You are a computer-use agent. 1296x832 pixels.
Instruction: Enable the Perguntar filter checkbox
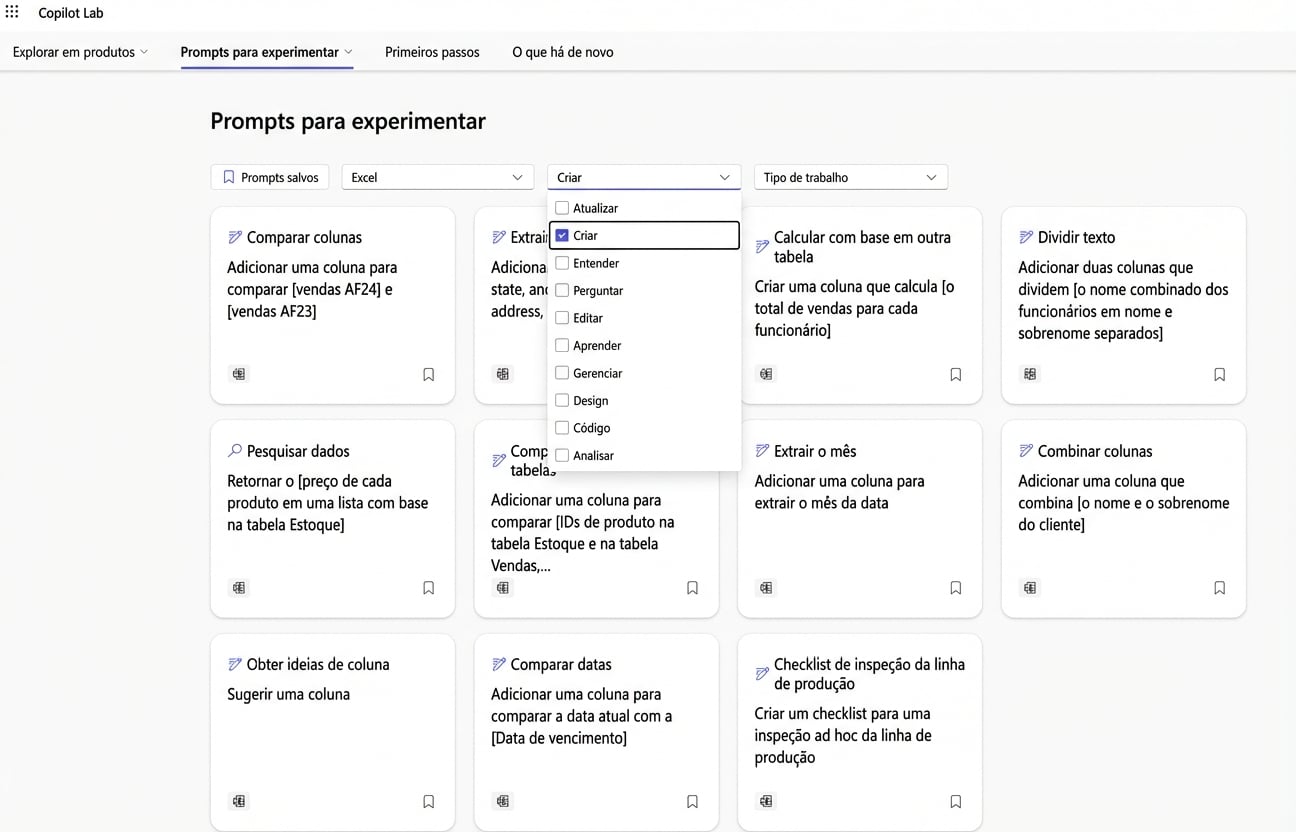point(562,290)
